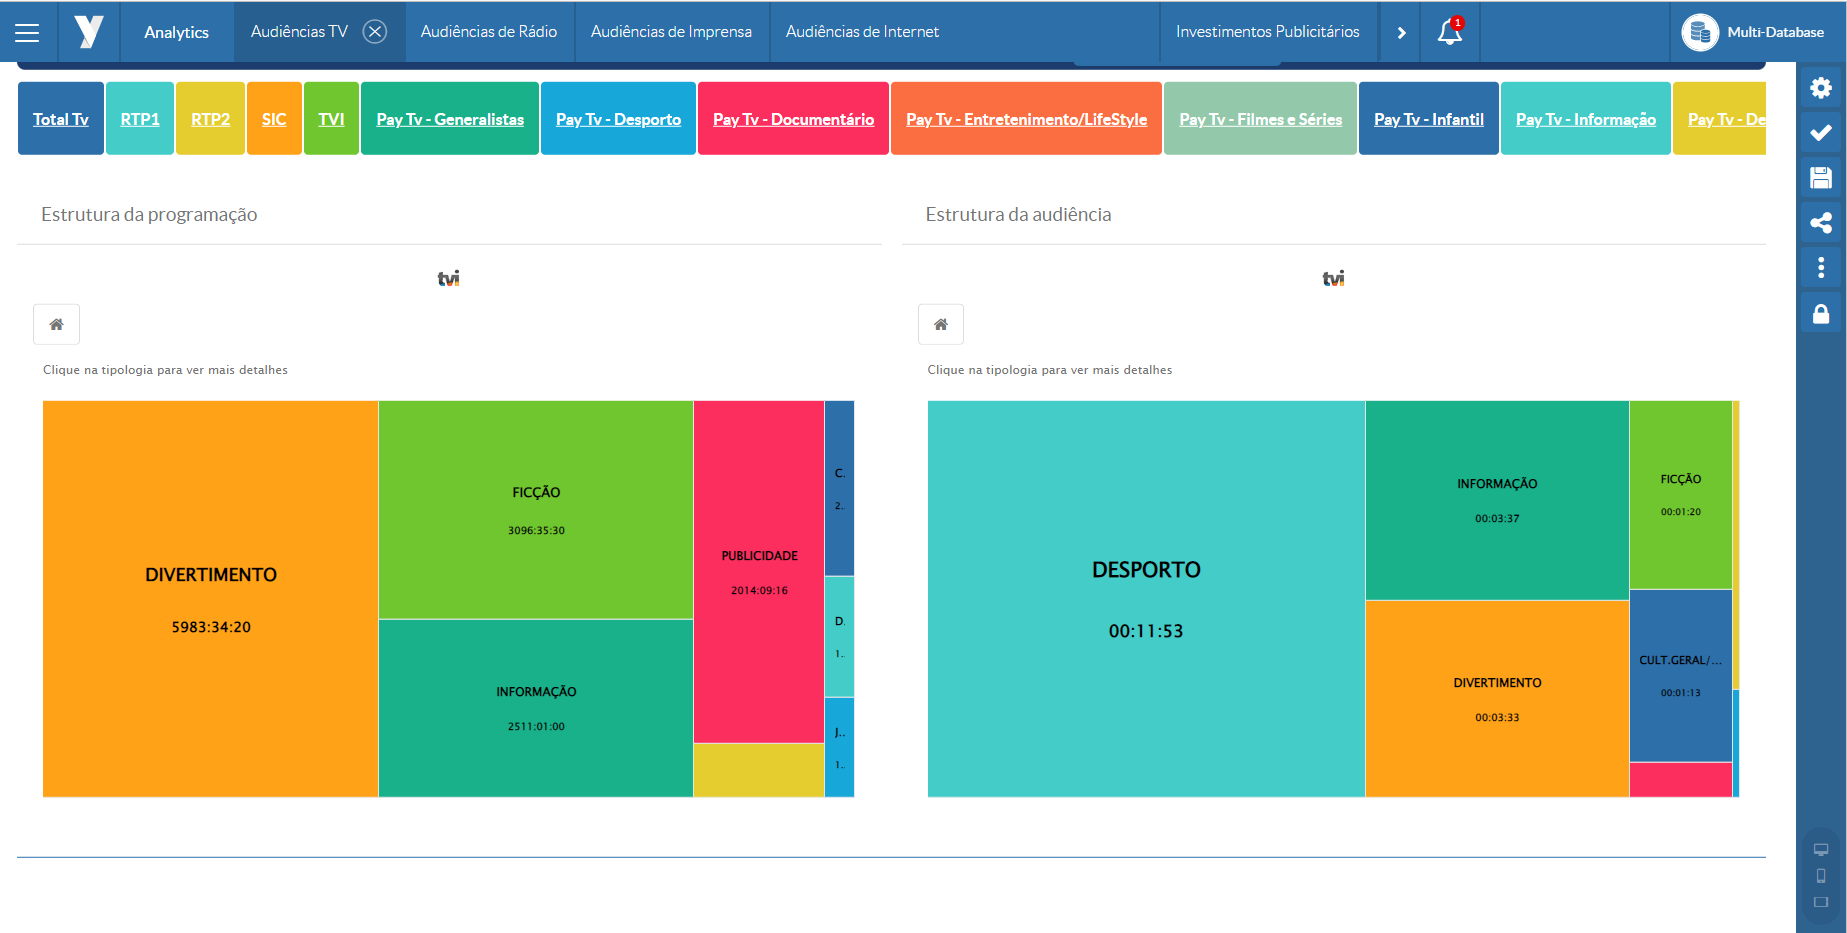Reset programação treemap with home icon
Screen dimensions: 1847x933
click(56, 324)
